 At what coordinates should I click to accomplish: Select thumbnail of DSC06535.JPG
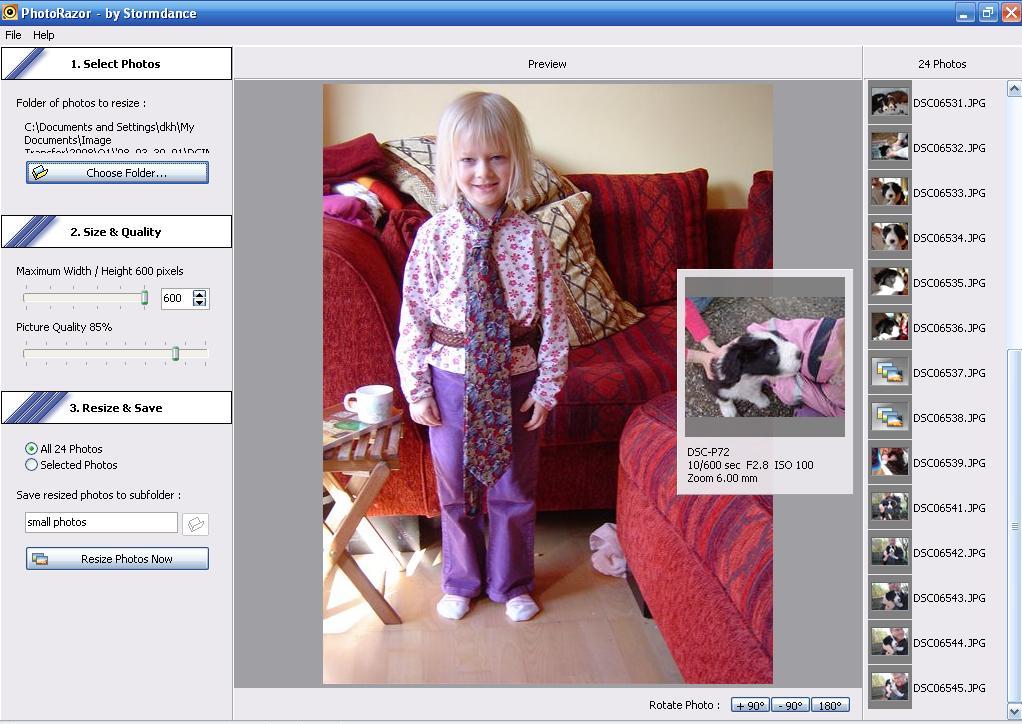(890, 282)
